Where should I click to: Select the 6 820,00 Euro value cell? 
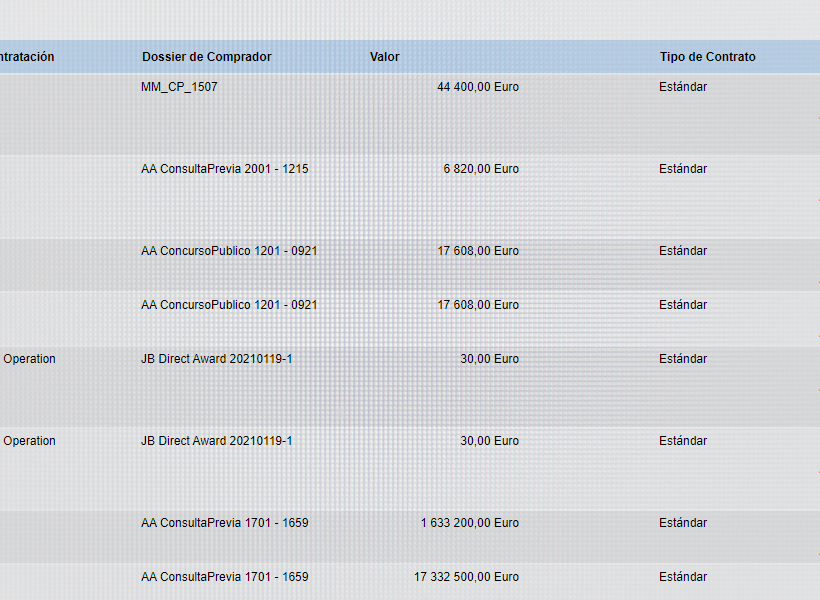(x=481, y=169)
